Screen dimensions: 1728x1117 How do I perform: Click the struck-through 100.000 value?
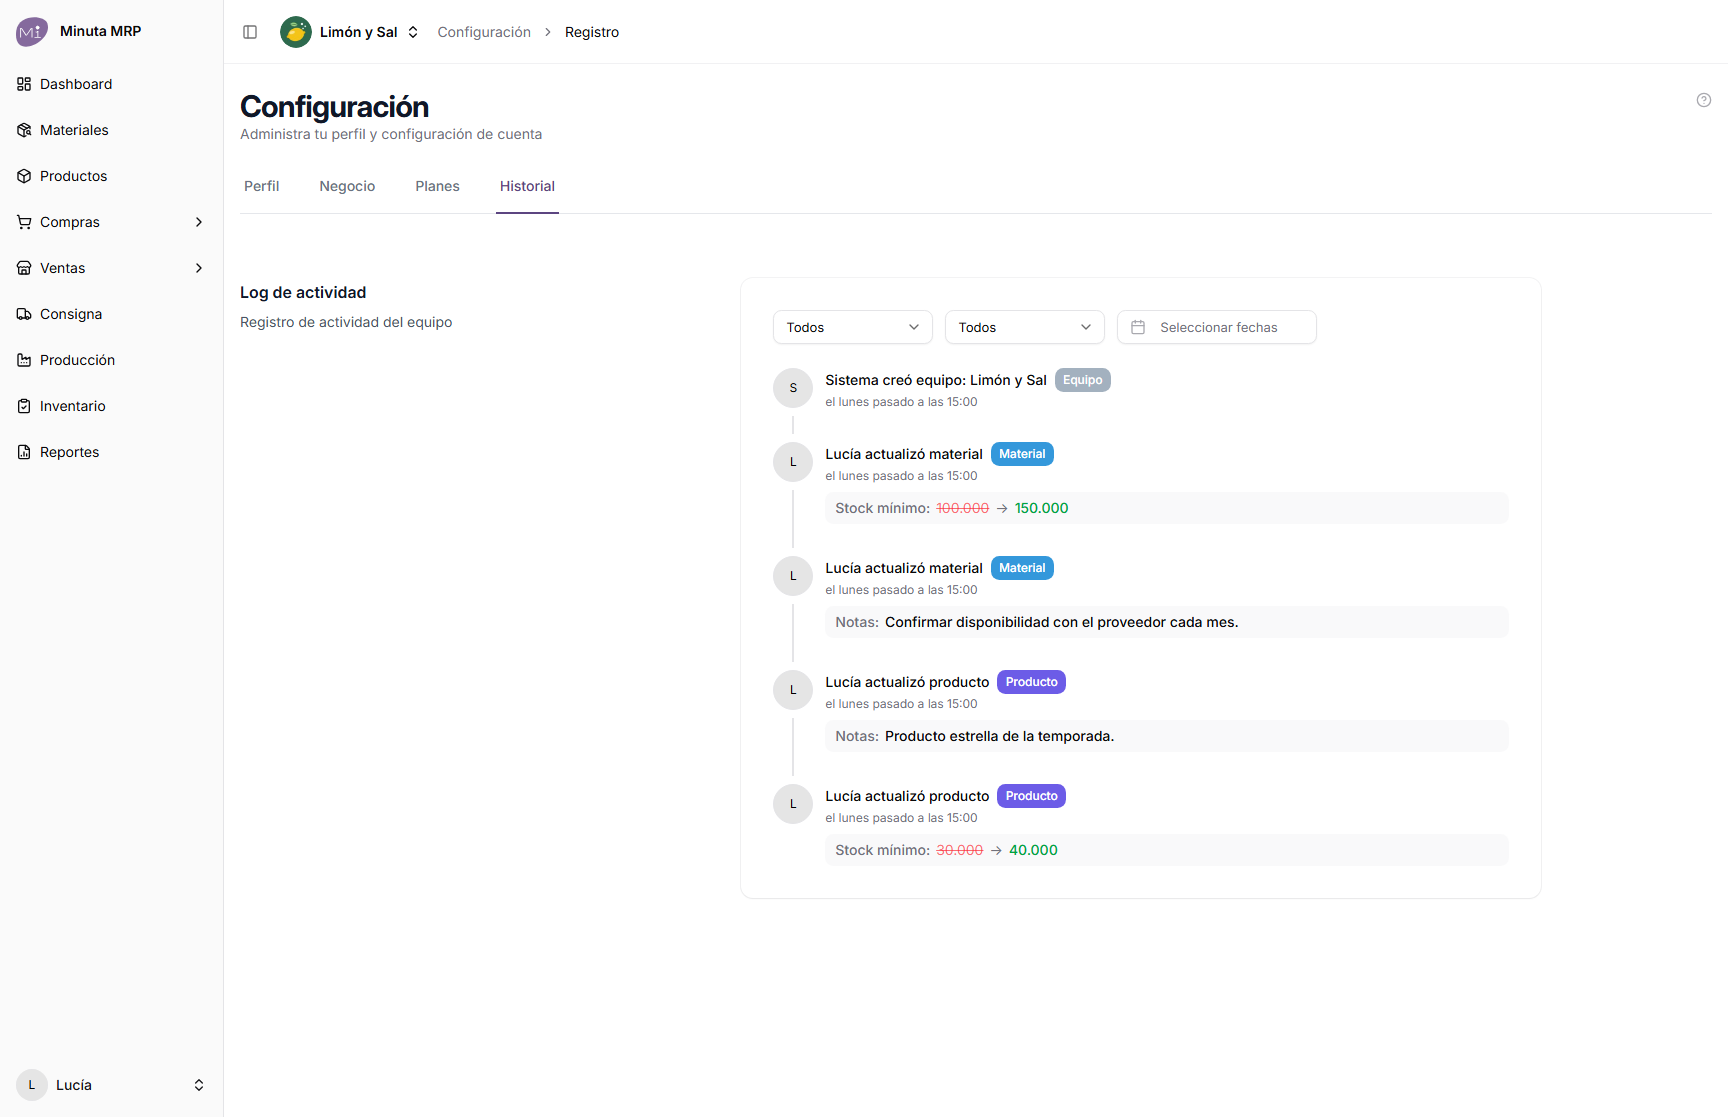click(962, 508)
